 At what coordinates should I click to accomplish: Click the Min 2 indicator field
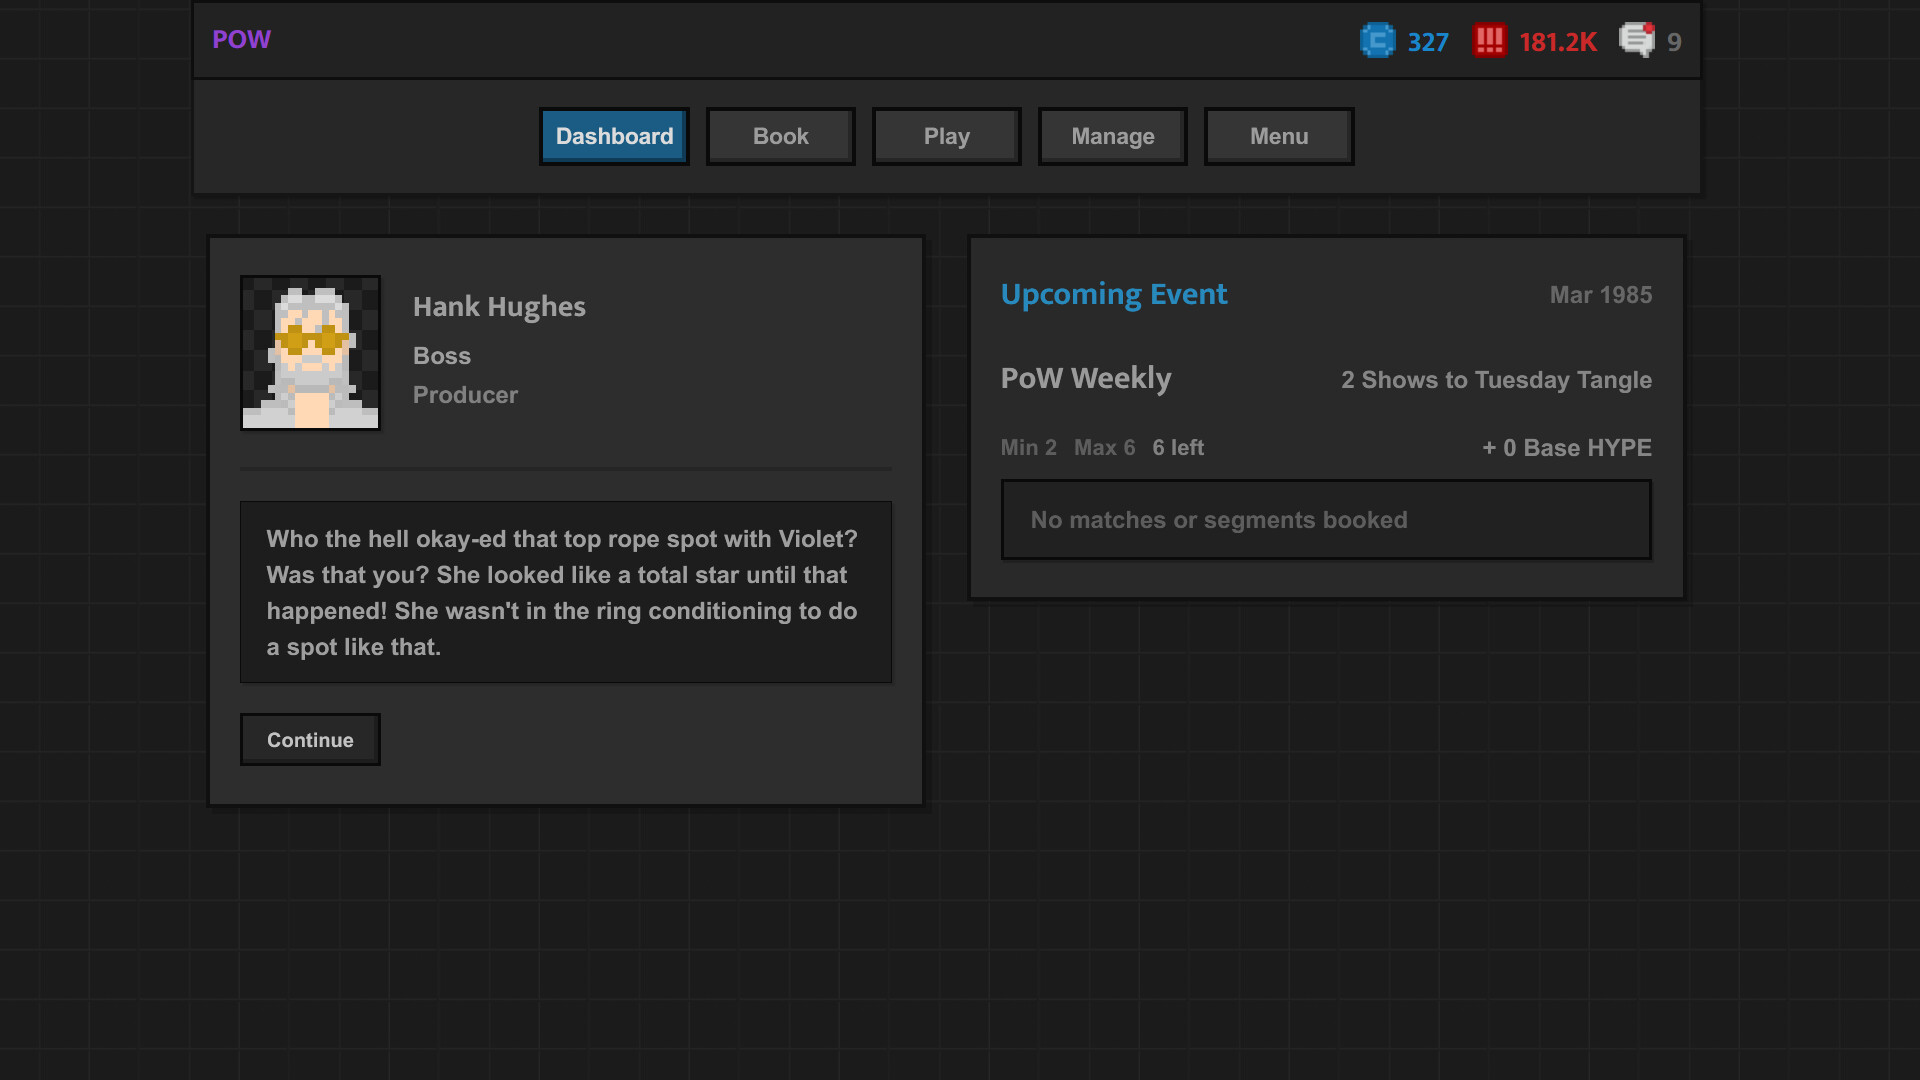(x=1027, y=447)
